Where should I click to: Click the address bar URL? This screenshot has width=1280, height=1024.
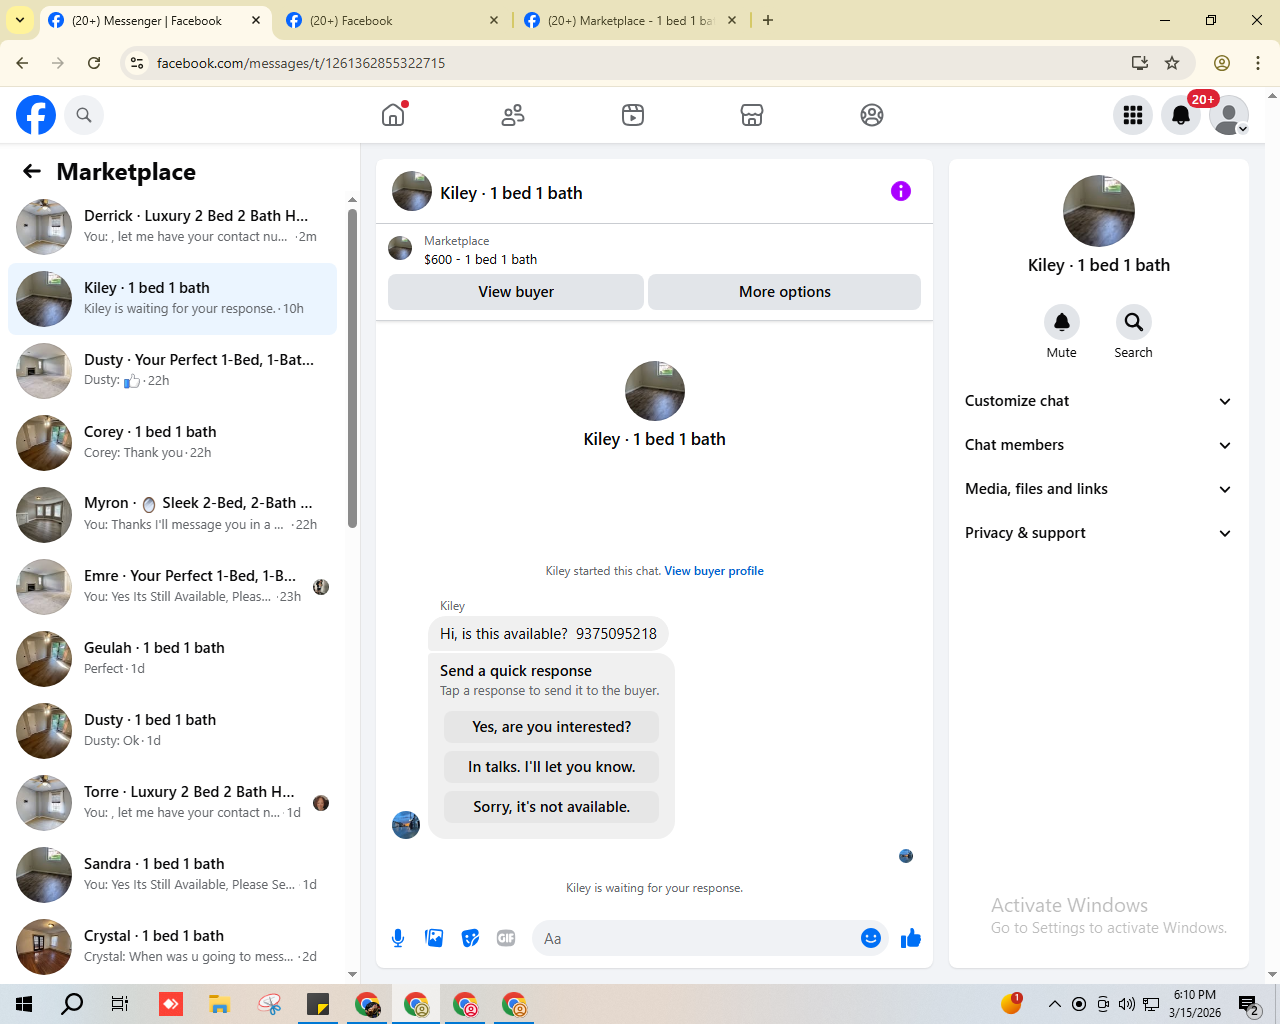click(x=301, y=63)
